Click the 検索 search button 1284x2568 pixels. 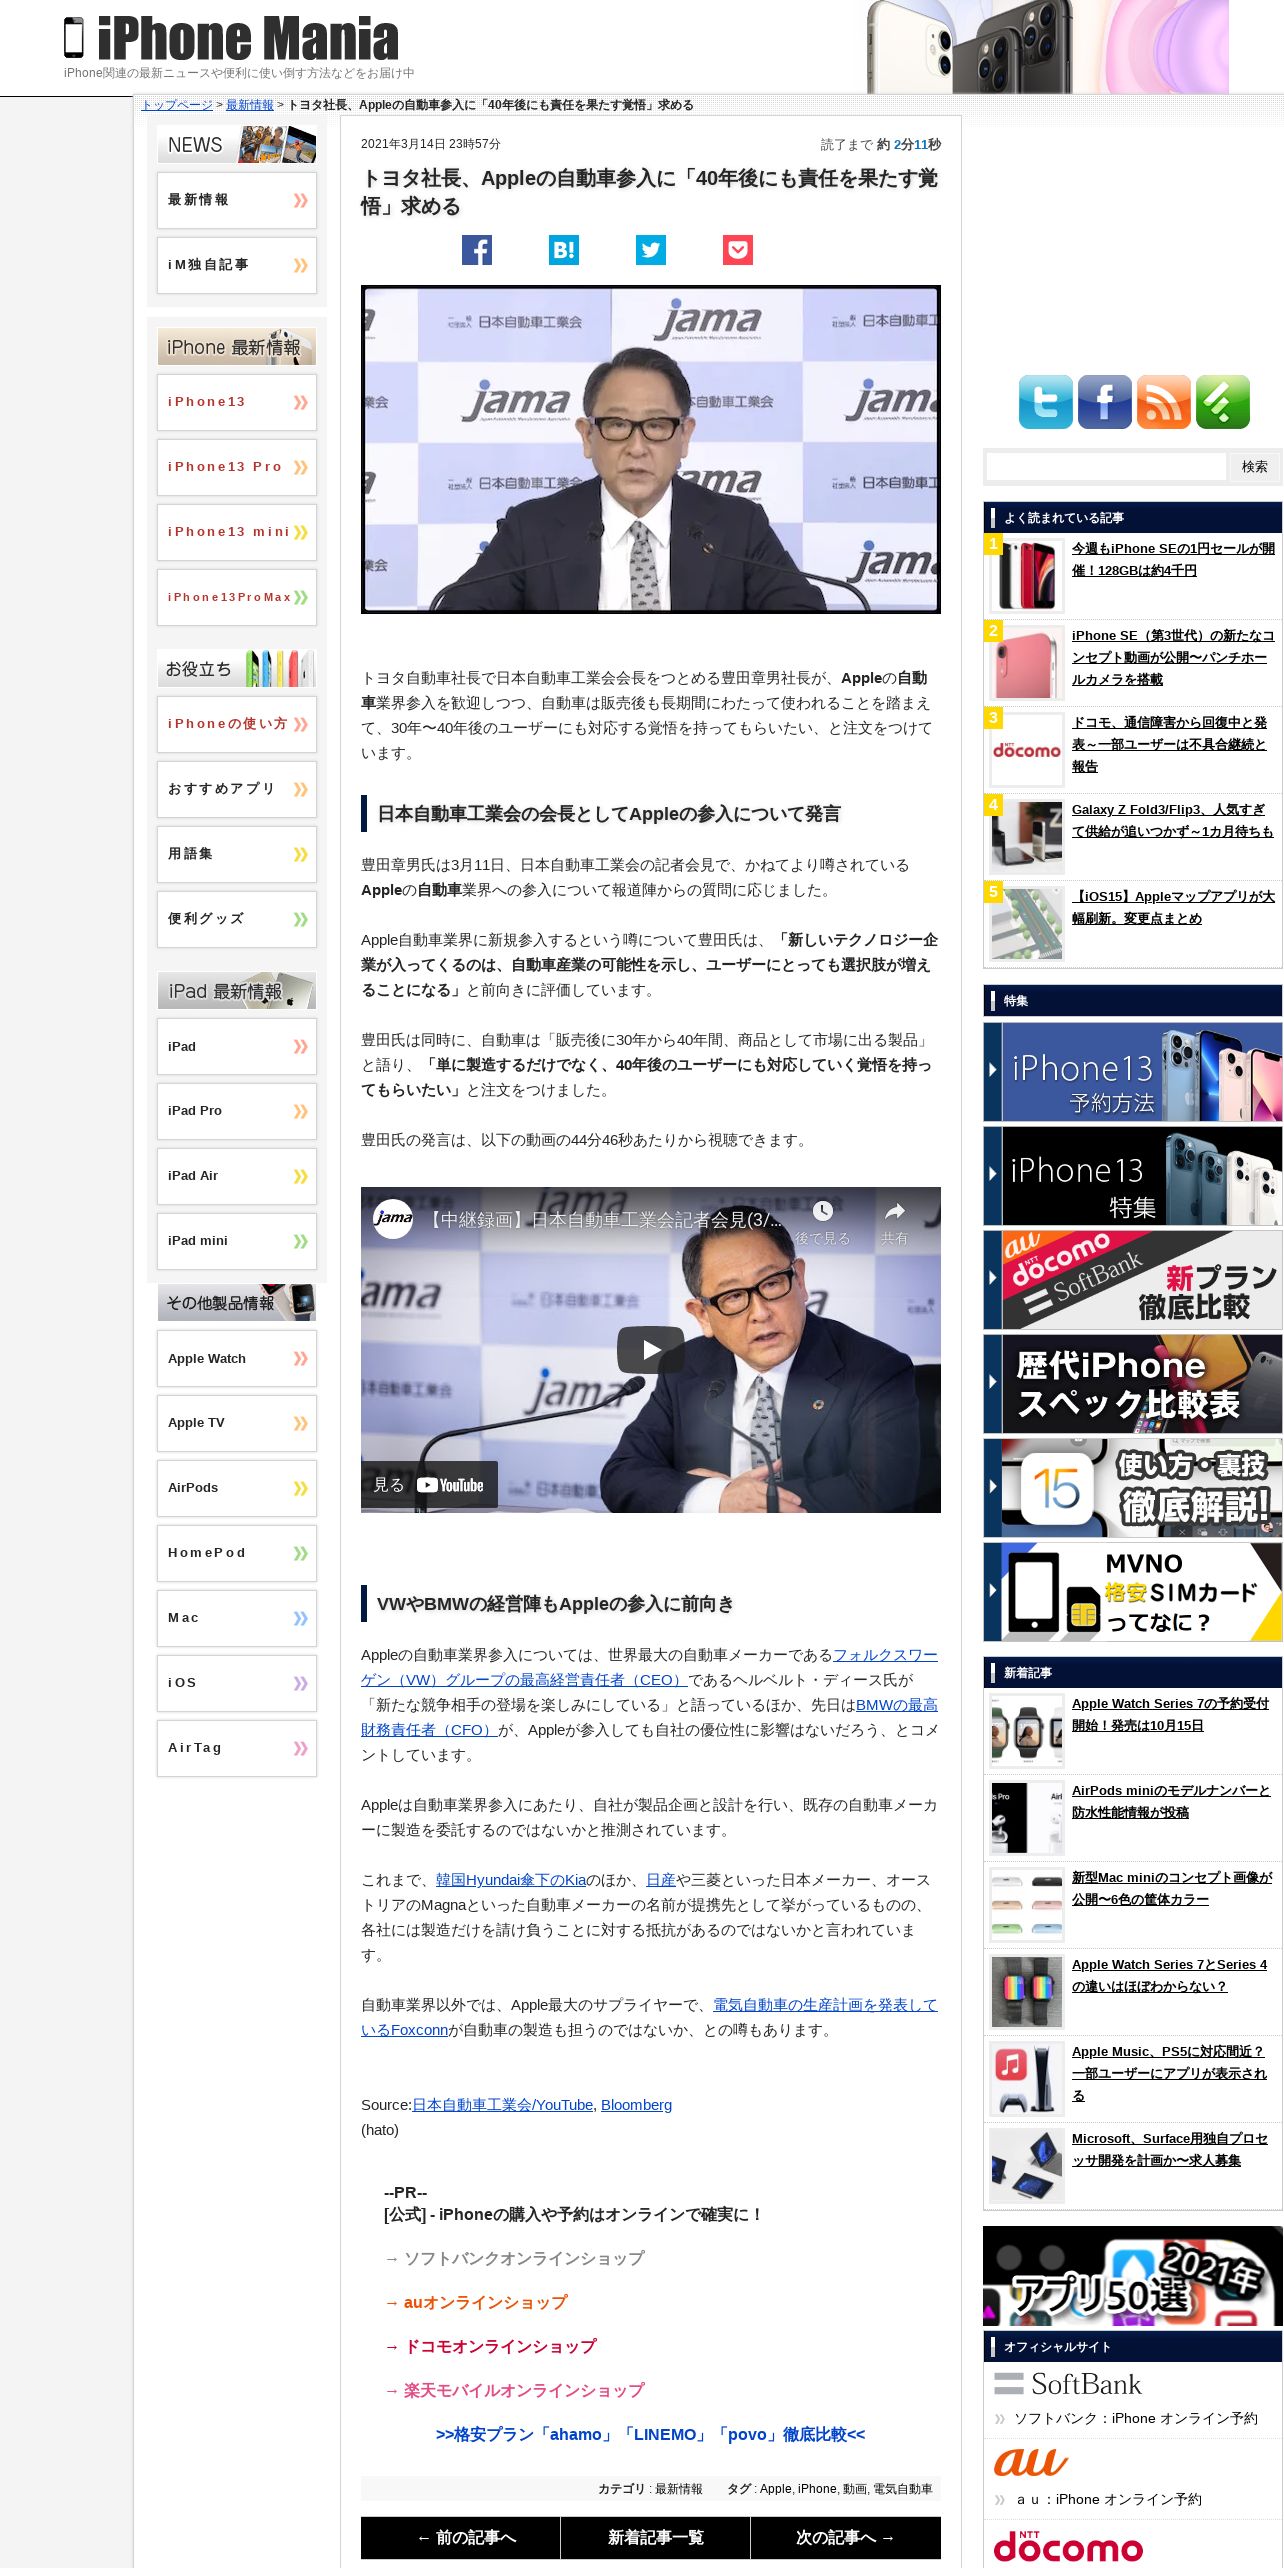point(1254,466)
